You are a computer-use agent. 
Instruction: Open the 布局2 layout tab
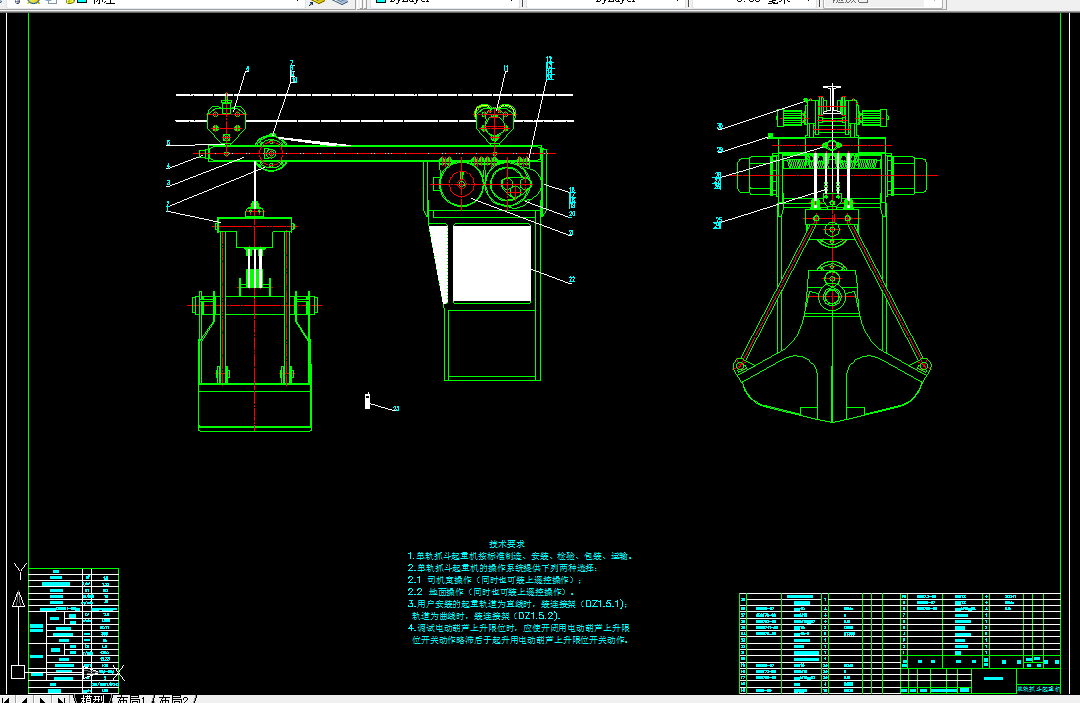173,699
